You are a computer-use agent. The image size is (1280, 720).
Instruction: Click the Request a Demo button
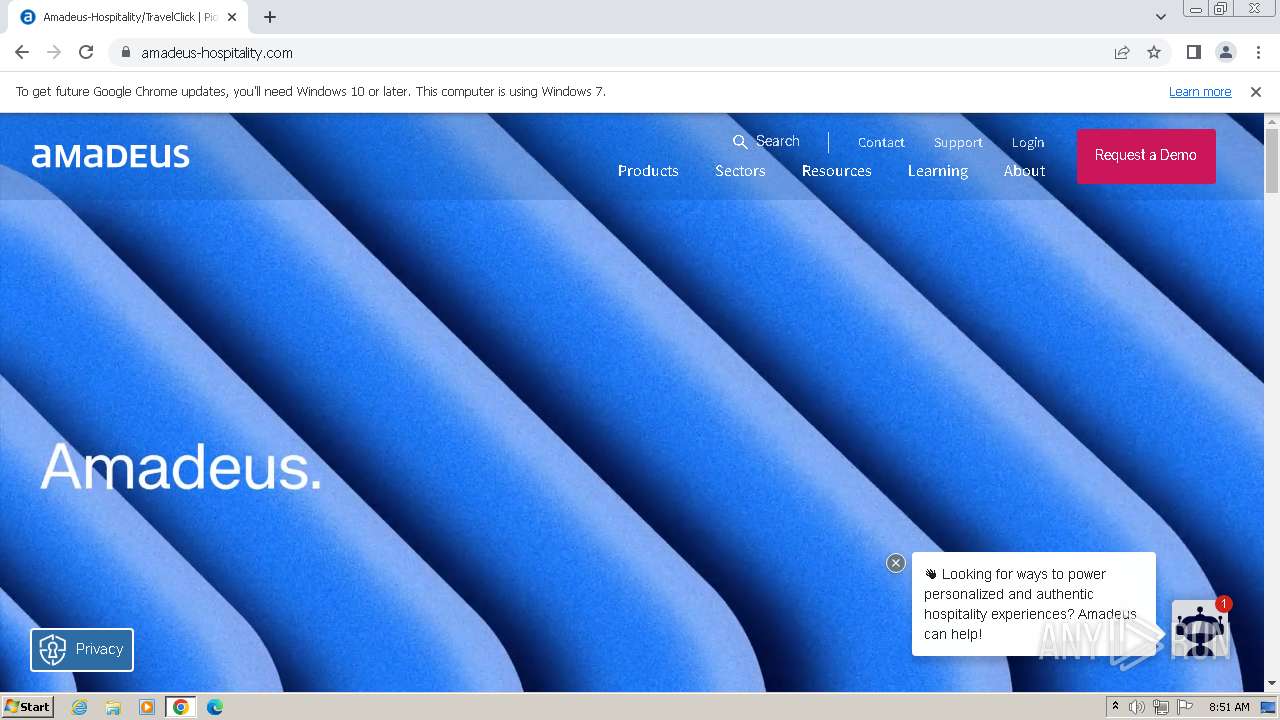(x=1146, y=156)
